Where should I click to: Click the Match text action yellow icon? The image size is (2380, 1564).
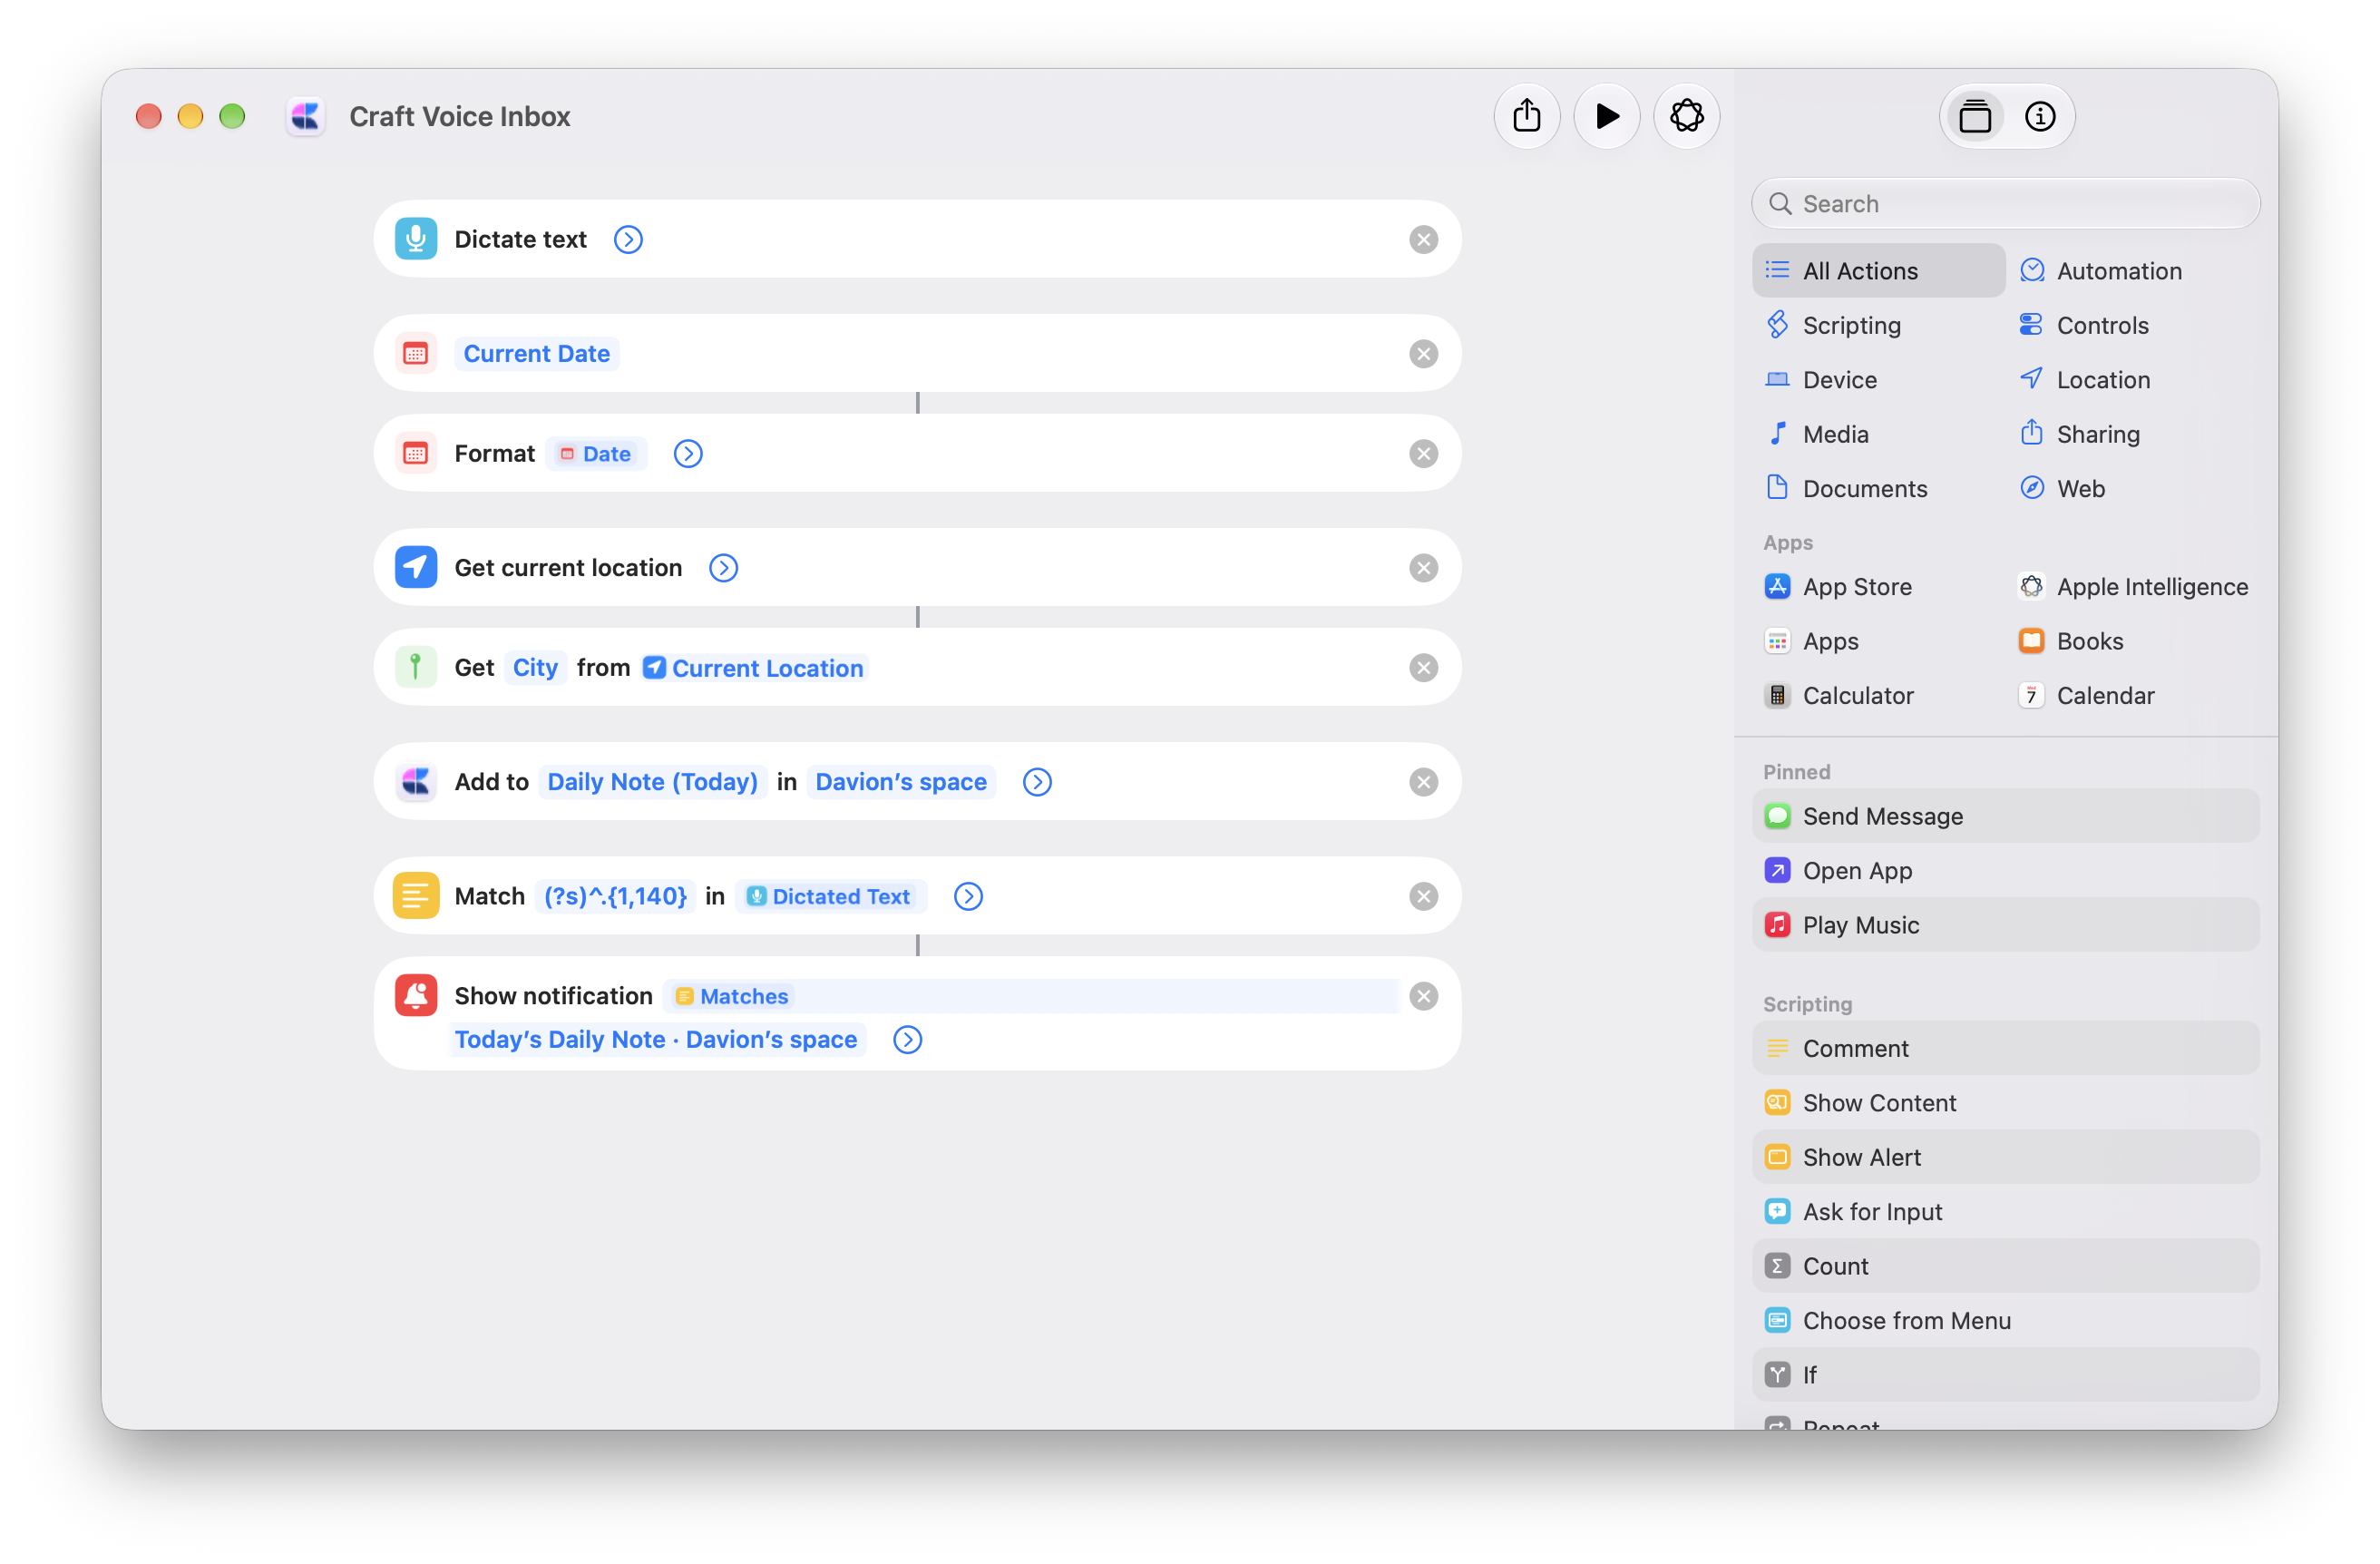[415, 896]
